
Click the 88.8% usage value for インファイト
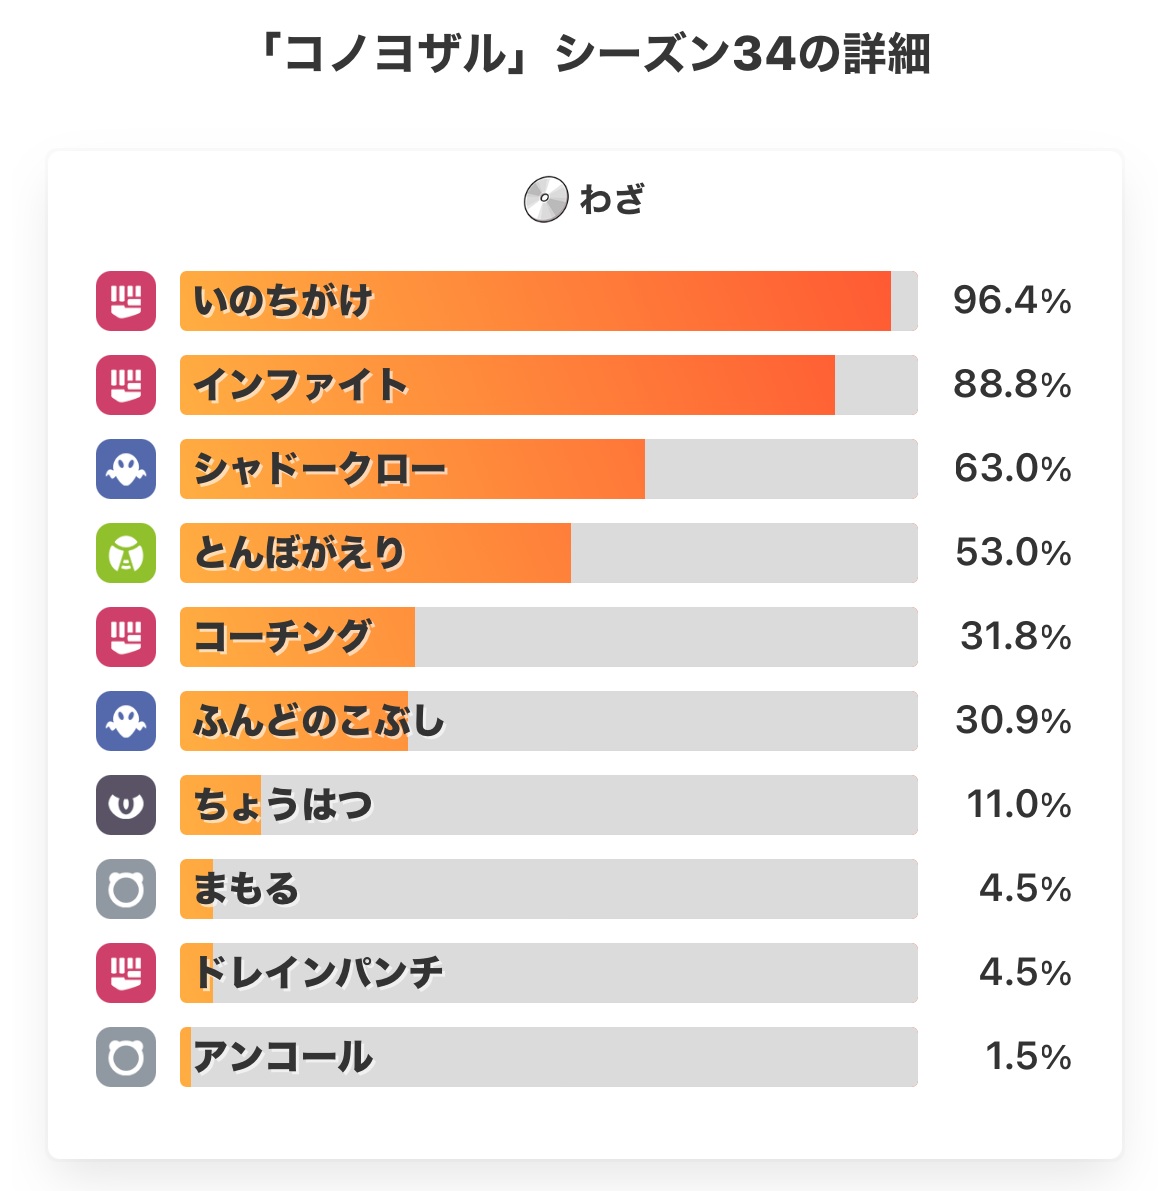pos(1012,385)
